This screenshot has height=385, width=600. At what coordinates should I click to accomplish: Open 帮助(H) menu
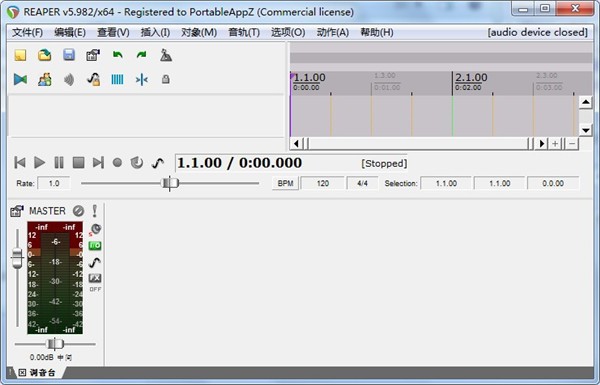pos(377,33)
